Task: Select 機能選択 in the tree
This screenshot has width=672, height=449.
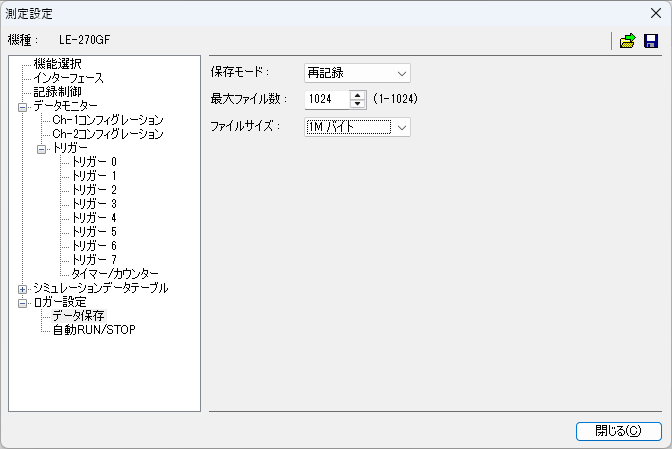Action: [58, 64]
